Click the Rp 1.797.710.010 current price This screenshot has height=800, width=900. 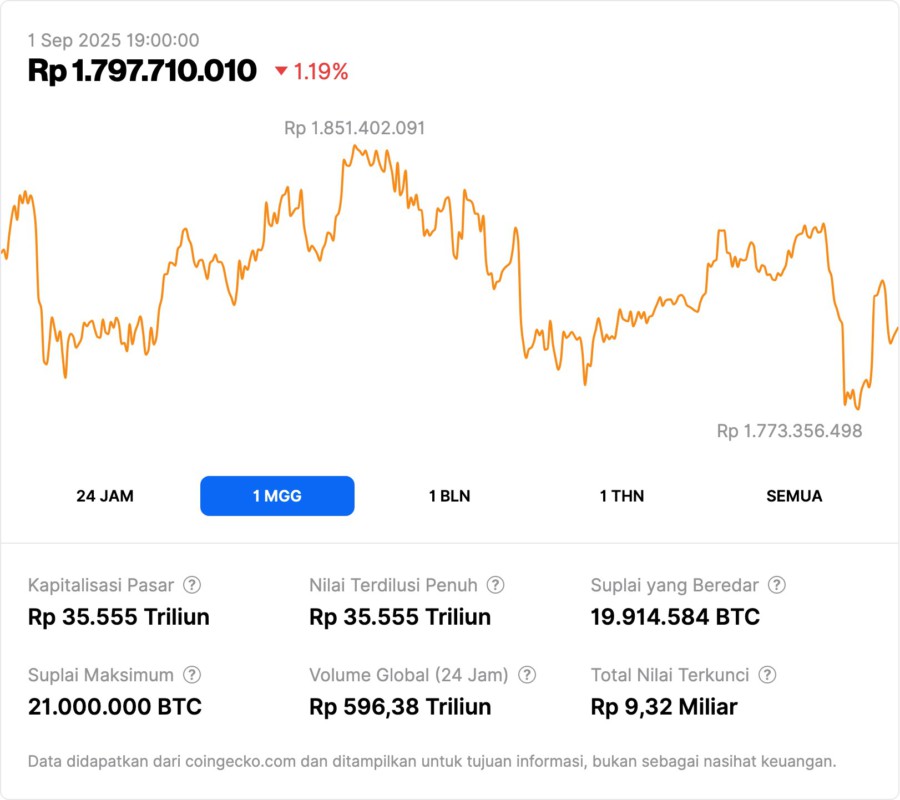(142, 71)
